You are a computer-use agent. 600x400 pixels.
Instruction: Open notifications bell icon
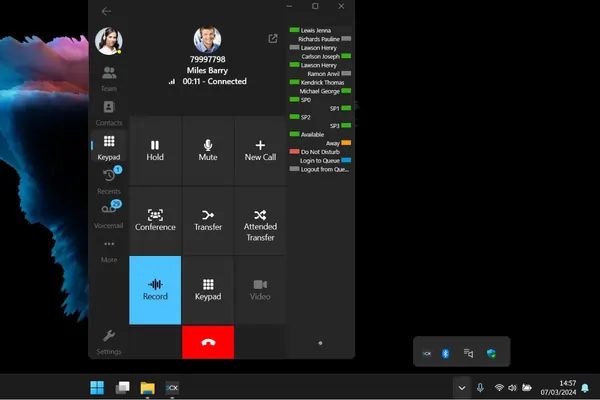tap(585, 388)
